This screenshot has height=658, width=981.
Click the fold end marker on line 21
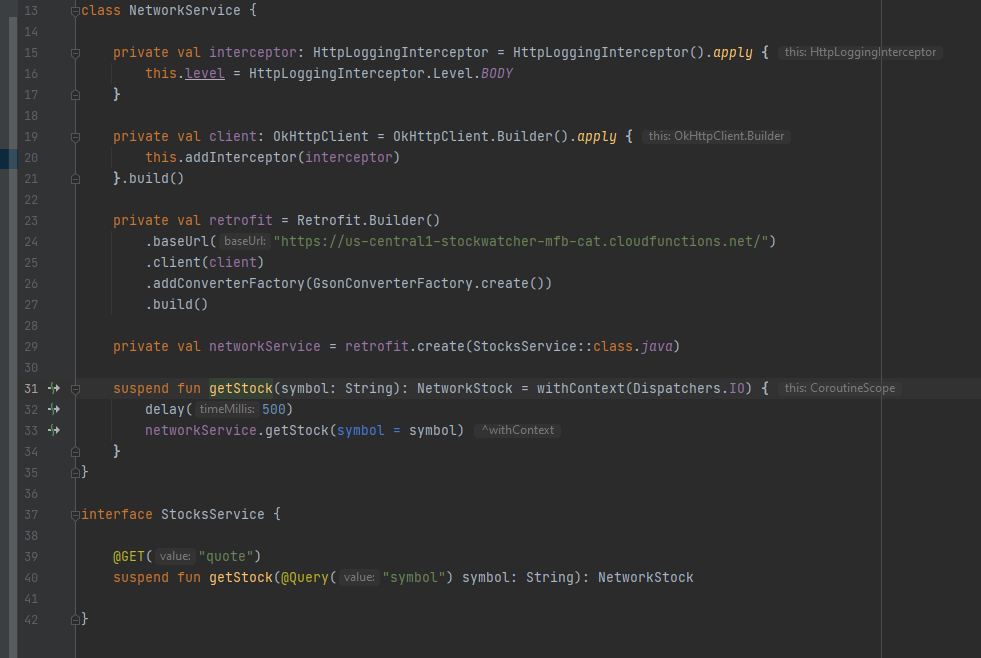(x=76, y=179)
